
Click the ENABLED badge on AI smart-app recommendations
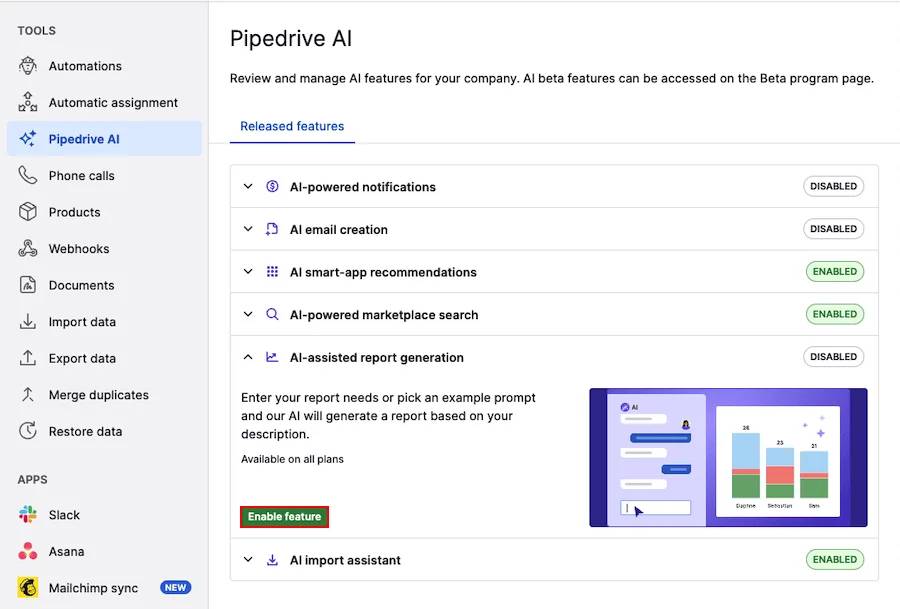pyautogui.click(x=834, y=271)
